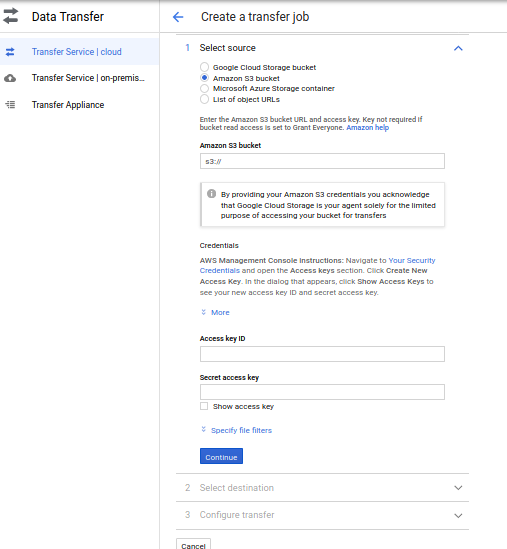This screenshot has height=549, width=507.
Task: Focus the Access key ID input field
Action: 322,354
